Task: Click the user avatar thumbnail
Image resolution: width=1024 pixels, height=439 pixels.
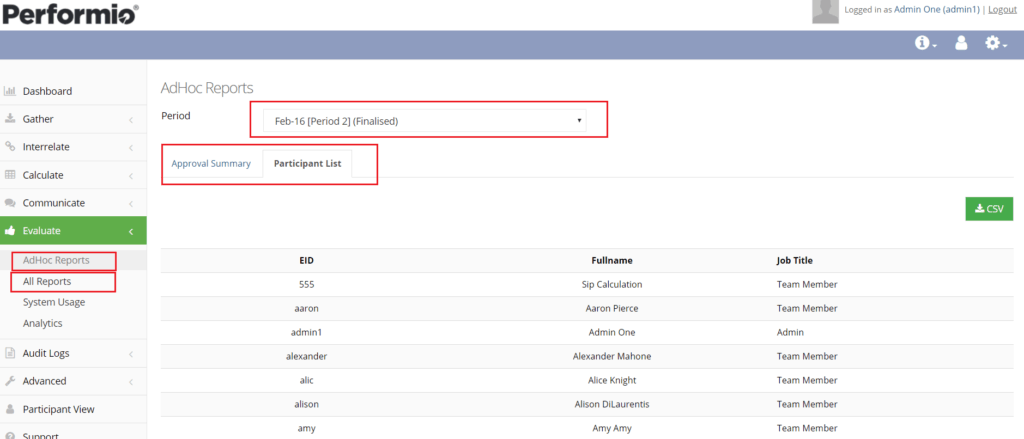Action: [x=825, y=11]
